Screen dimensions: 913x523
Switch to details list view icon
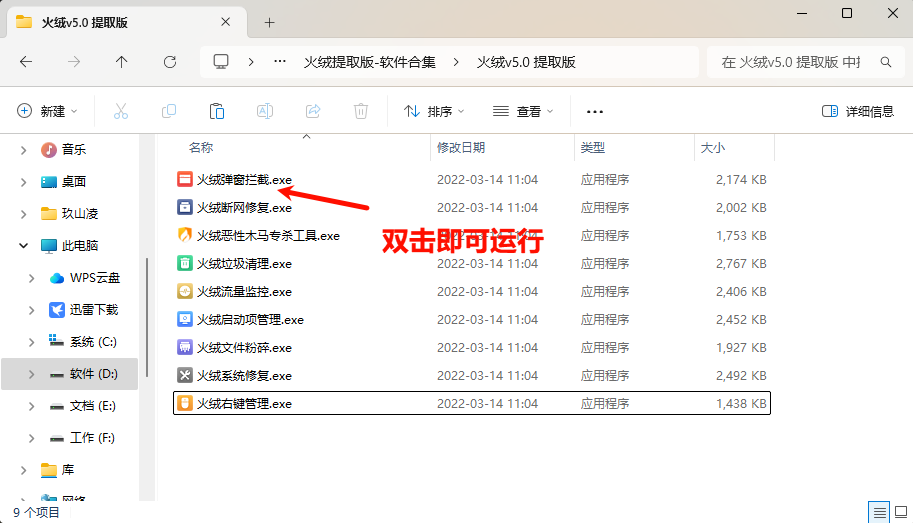pyautogui.click(x=879, y=513)
